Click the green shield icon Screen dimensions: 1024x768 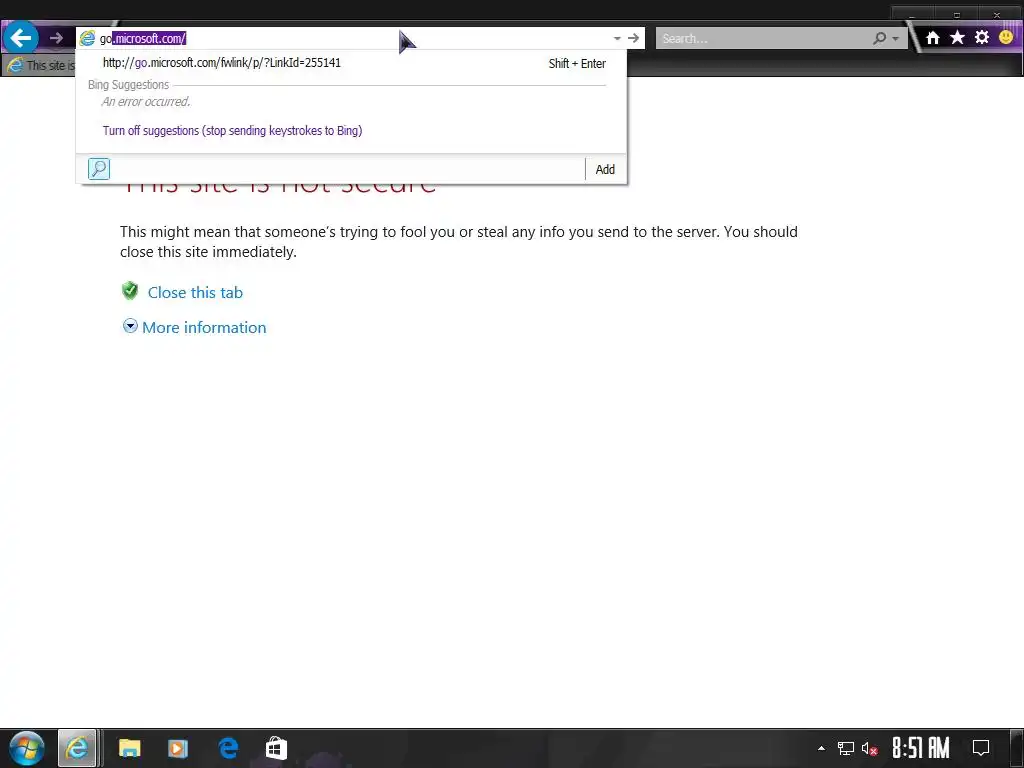tap(130, 291)
